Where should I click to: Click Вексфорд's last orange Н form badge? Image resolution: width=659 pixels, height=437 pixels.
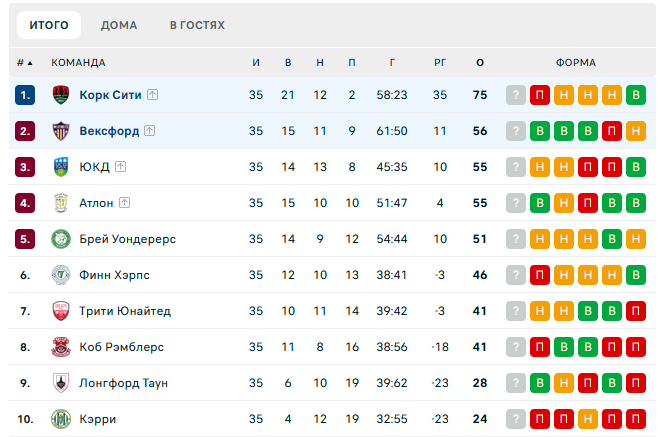(636, 131)
